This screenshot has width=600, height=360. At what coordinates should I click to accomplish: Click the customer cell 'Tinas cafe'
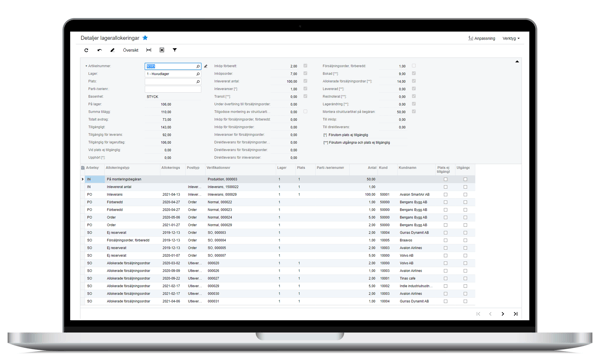[408, 279]
